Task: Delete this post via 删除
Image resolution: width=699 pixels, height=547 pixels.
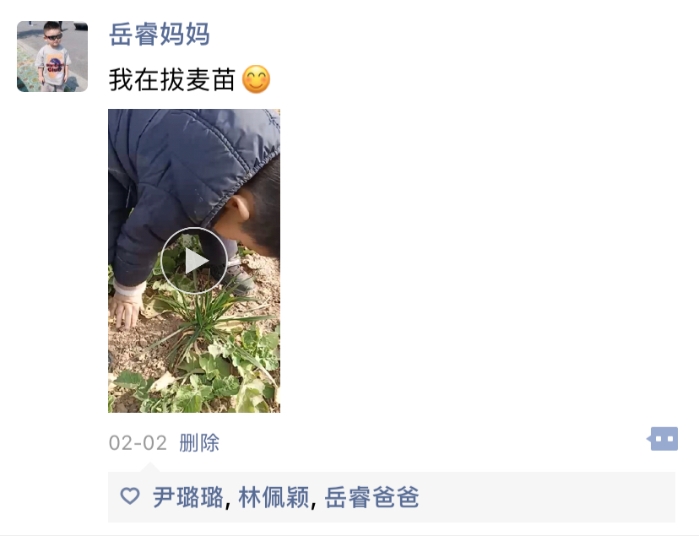Action: (199, 443)
